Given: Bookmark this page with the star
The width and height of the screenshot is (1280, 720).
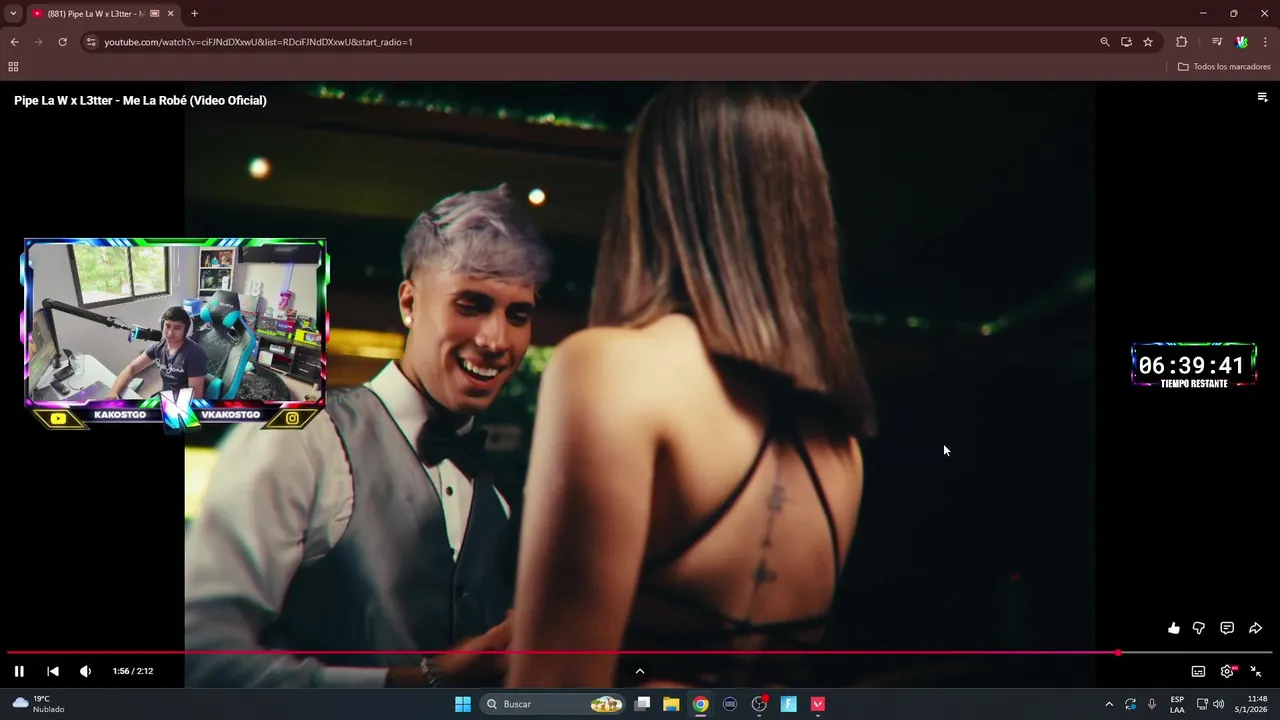Looking at the screenshot, I should click(x=1148, y=42).
